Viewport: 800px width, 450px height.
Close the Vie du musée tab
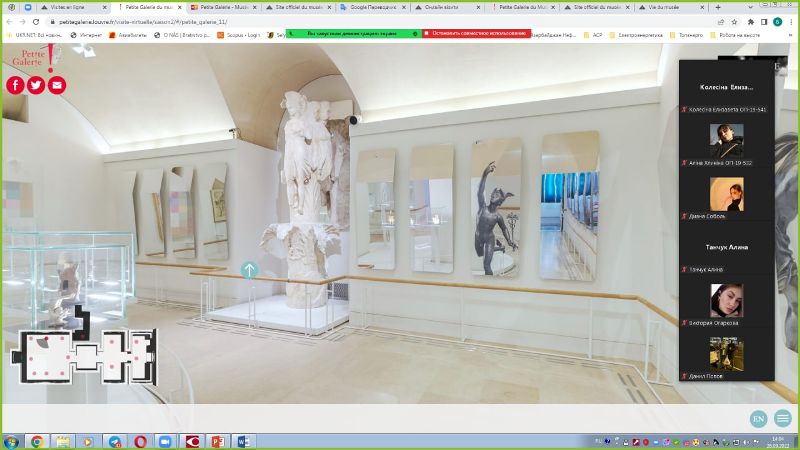pyautogui.click(x=703, y=8)
